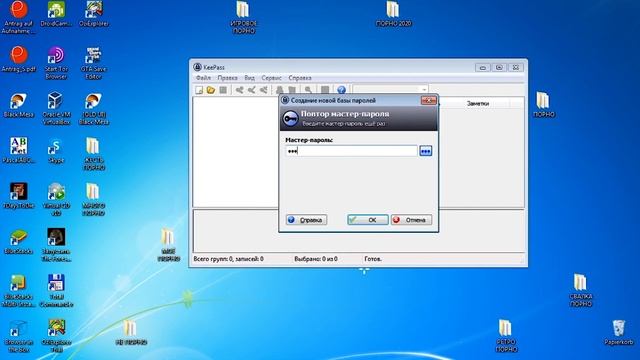640x360 pixels.
Task: Click status bar text "Выбрано: 0 из 0"
Action: pos(316,259)
